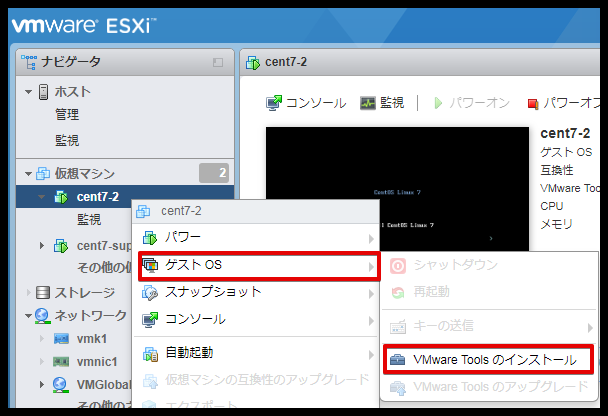Viewport: 608px width, 416px height.
Task: Click the 監視 toolbar button label
Action: [392, 103]
